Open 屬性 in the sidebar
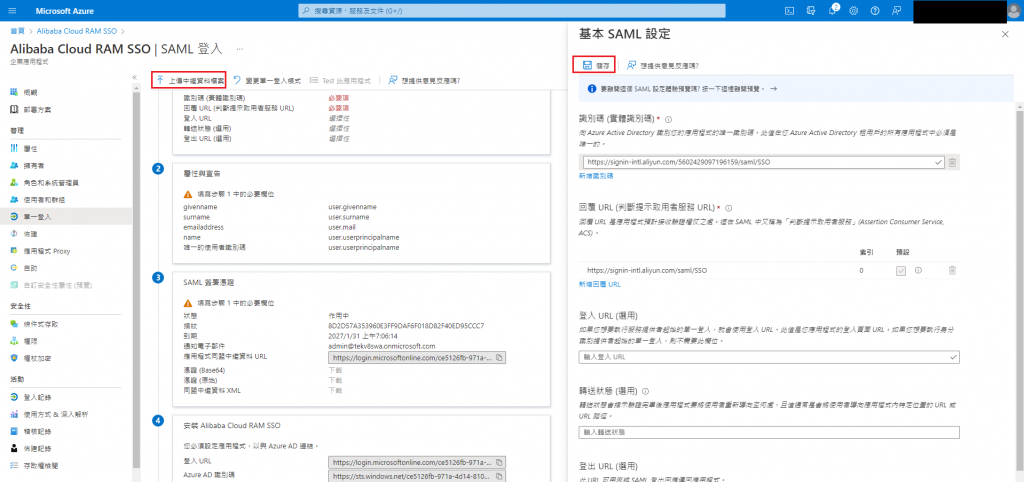1024x482 pixels. [31, 149]
